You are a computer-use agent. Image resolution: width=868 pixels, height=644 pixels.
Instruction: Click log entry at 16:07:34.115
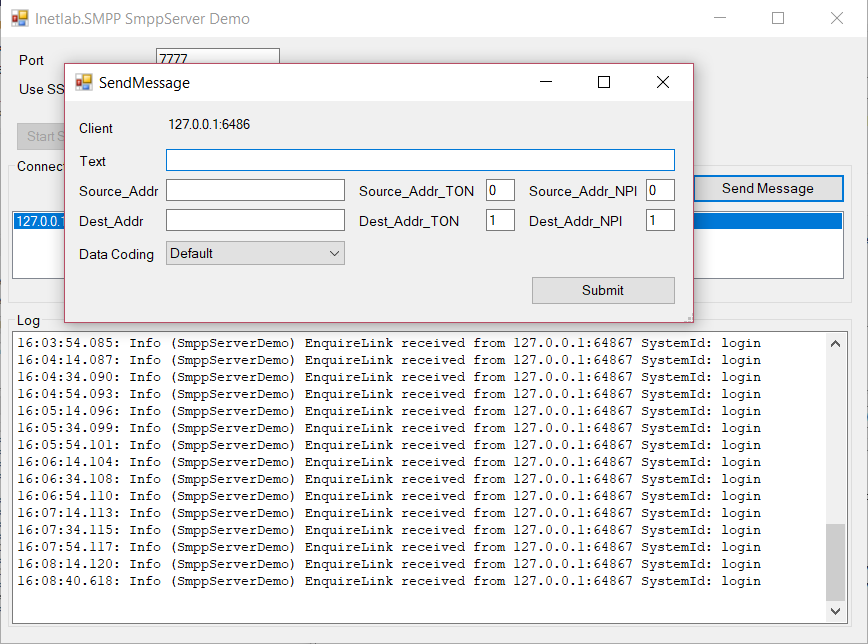(x=389, y=530)
